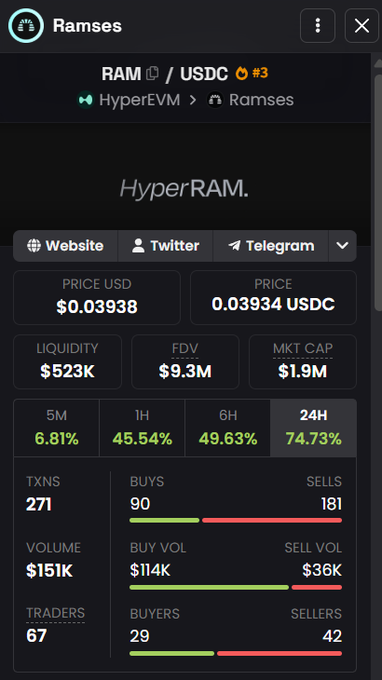Click the BUYS count 90
Image resolution: width=382 pixels, height=680 pixels.
[x=140, y=504]
